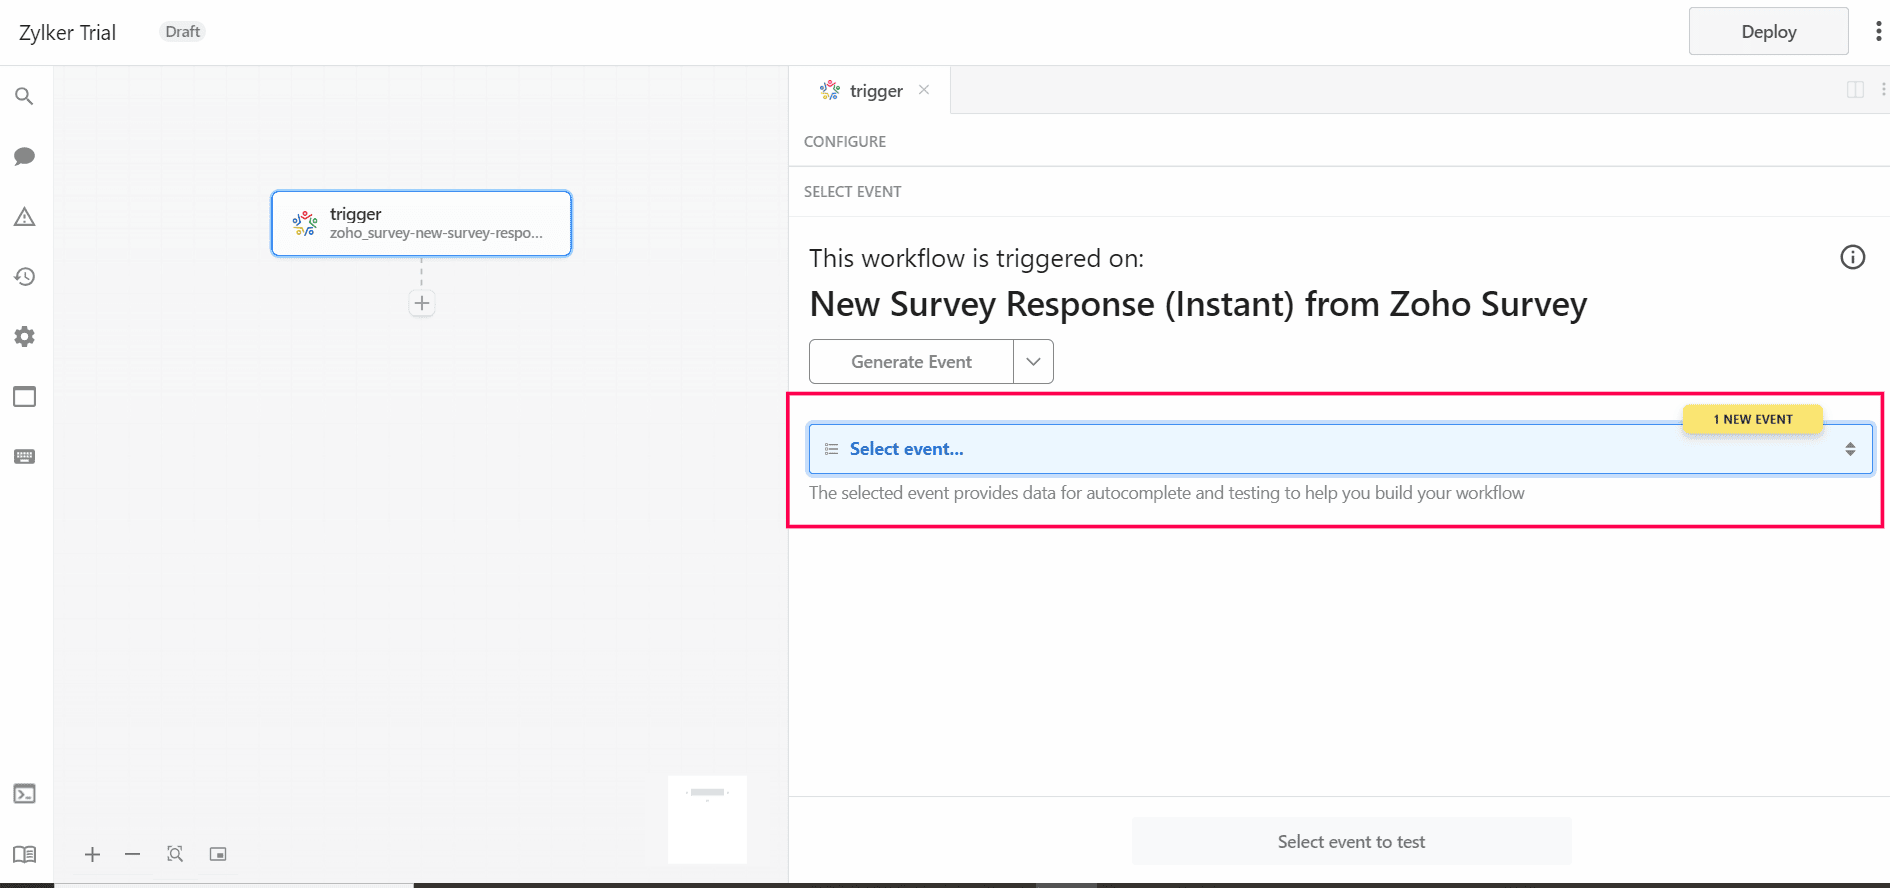Open the console terminal icon
Screen dimensions: 1890x888
point(24,794)
